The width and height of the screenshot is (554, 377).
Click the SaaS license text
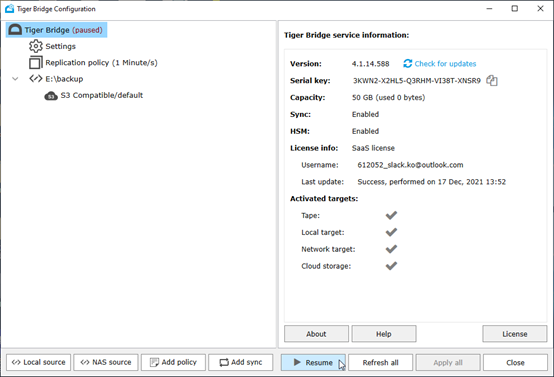coord(373,148)
